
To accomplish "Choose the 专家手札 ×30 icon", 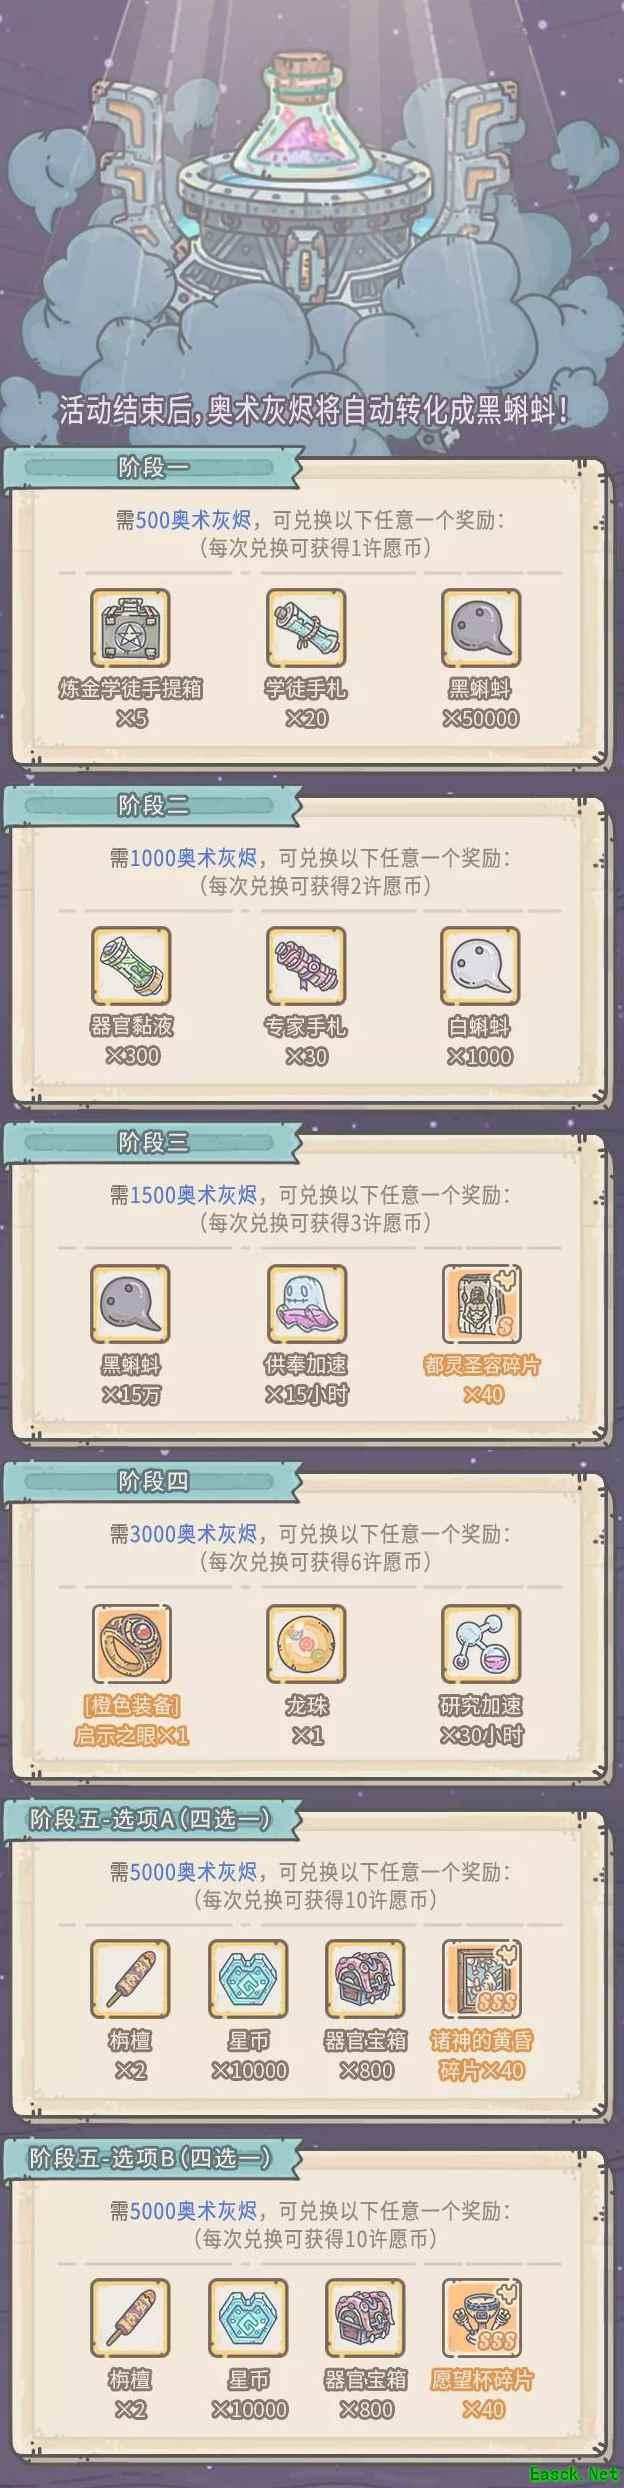I will click(x=306, y=966).
